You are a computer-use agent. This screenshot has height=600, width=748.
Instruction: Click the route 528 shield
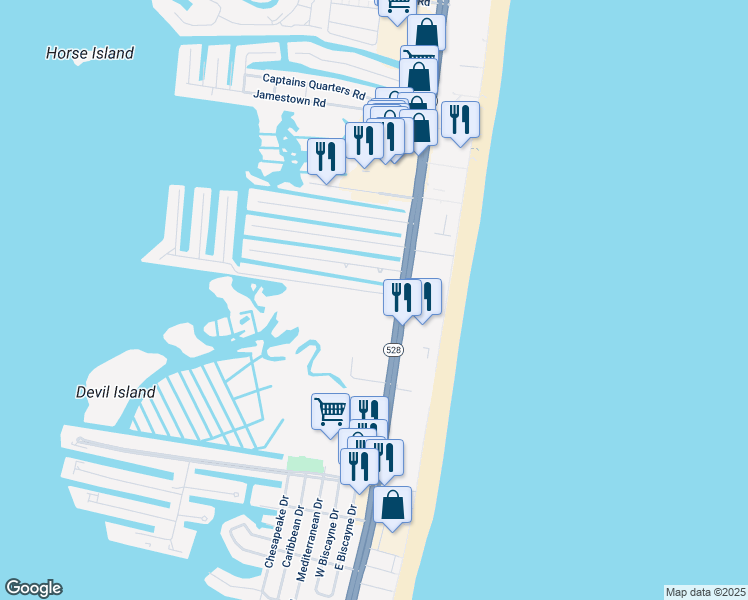[393, 350]
